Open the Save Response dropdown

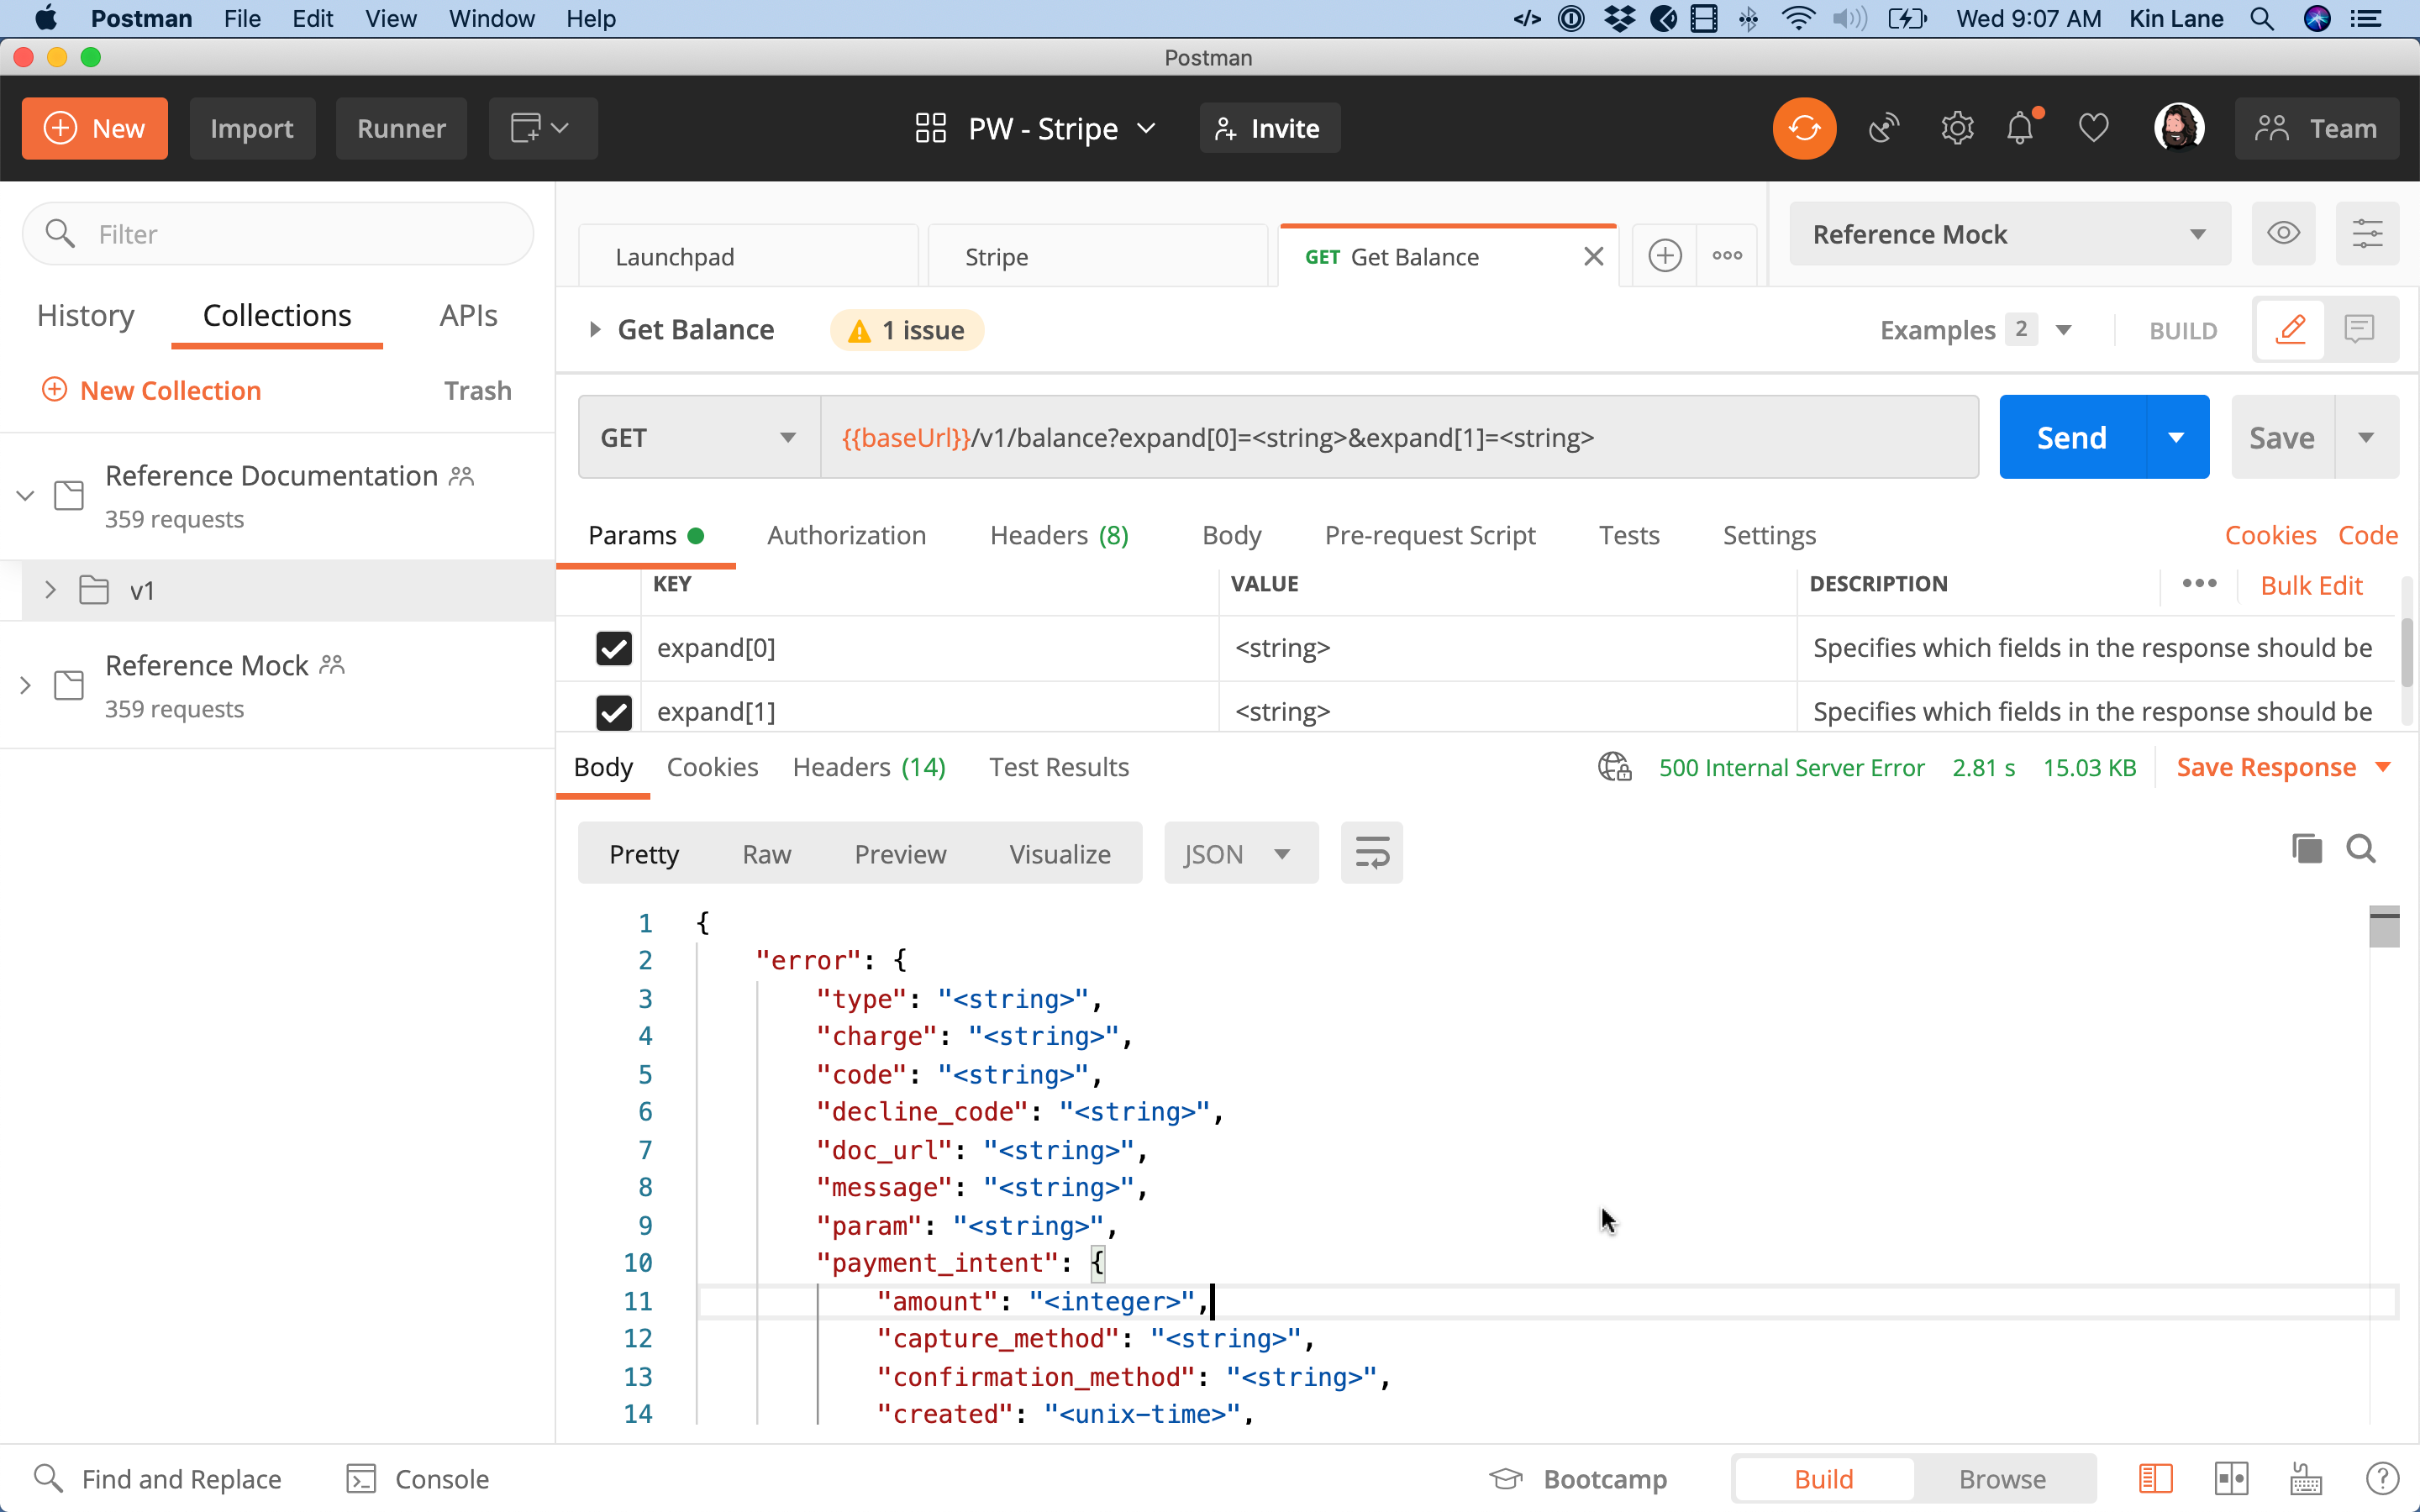(x=2283, y=767)
